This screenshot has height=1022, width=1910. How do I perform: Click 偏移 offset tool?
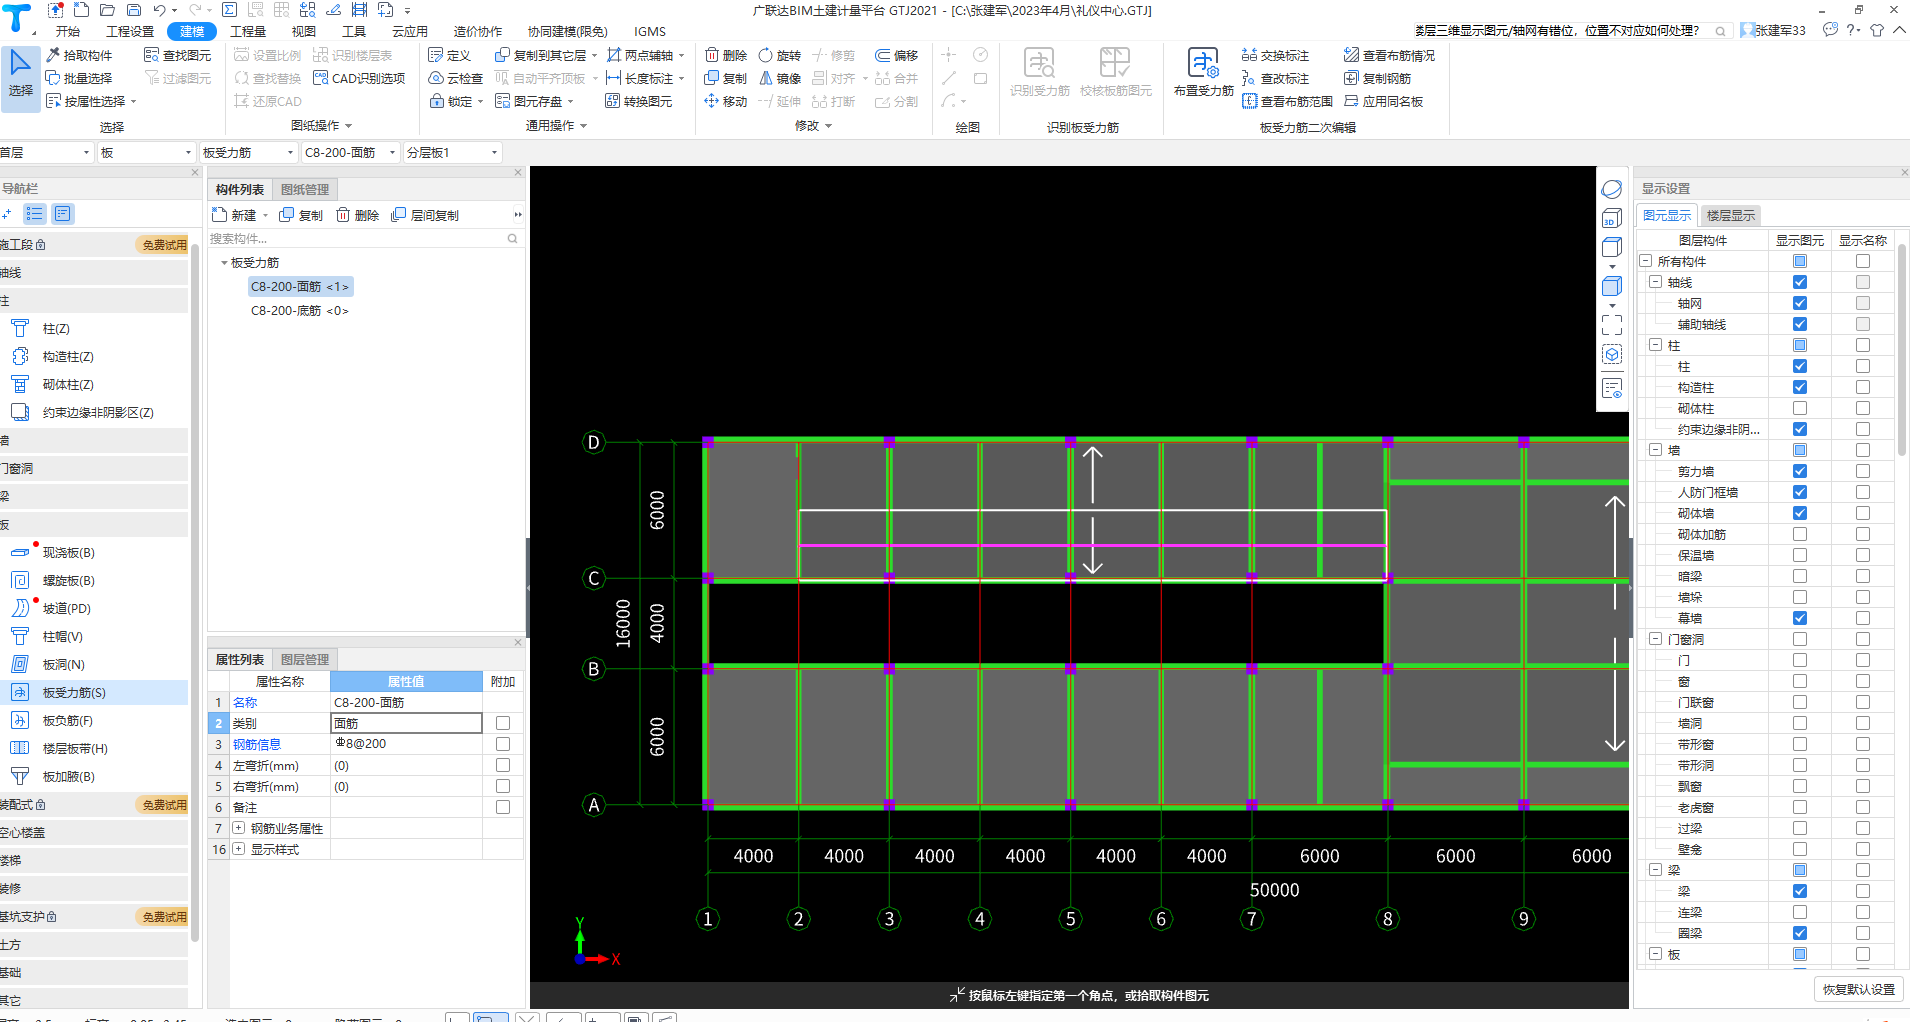pyautogui.click(x=896, y=55)
